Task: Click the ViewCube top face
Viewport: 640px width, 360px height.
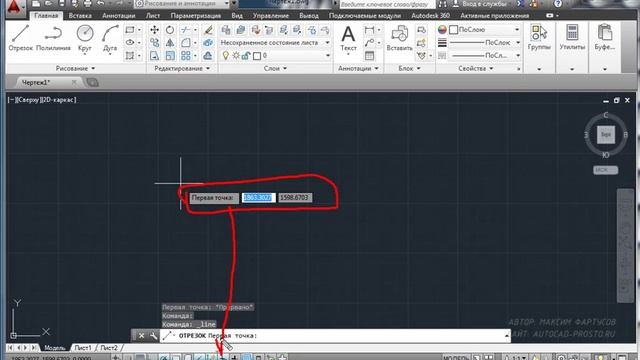Action: [x=606, y=134]
